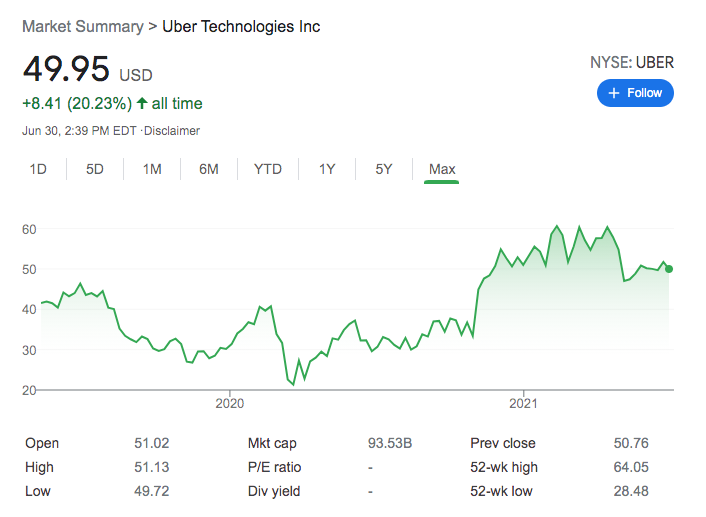The image size is (706, 517).
Task: Select the 1Y time range tab
Action: coord(327,169)
